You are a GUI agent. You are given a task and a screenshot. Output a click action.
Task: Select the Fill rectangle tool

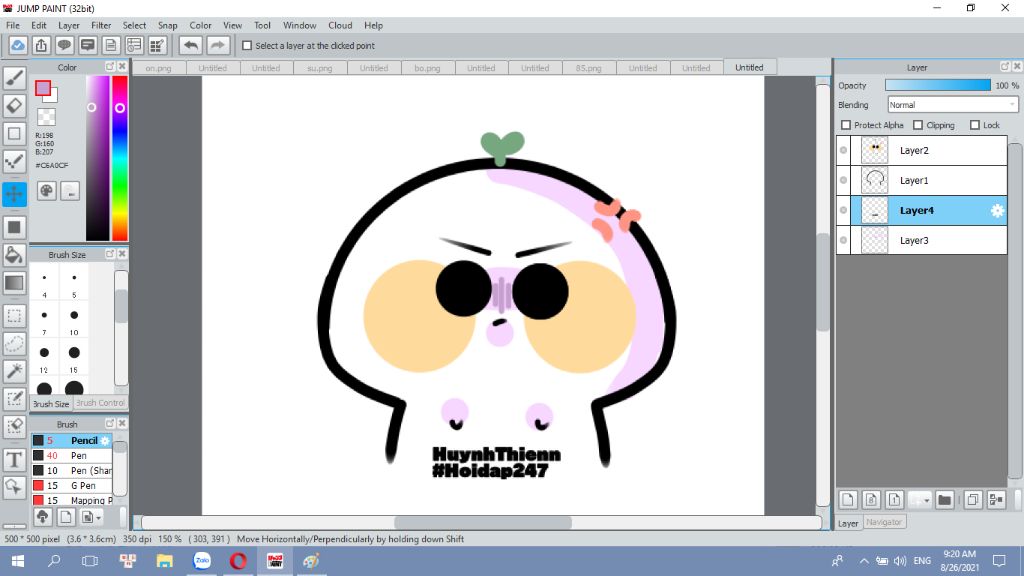[14, 227]
